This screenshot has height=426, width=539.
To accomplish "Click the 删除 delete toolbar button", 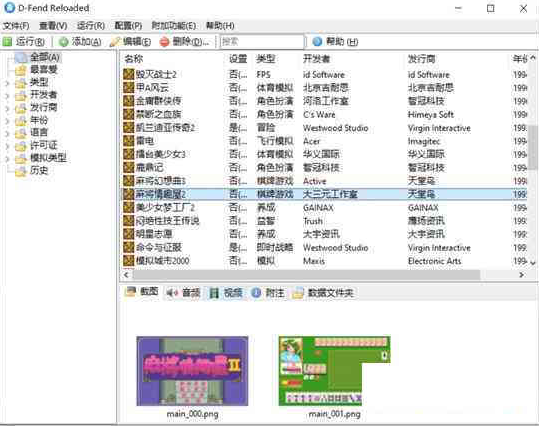I will [185, 42].
